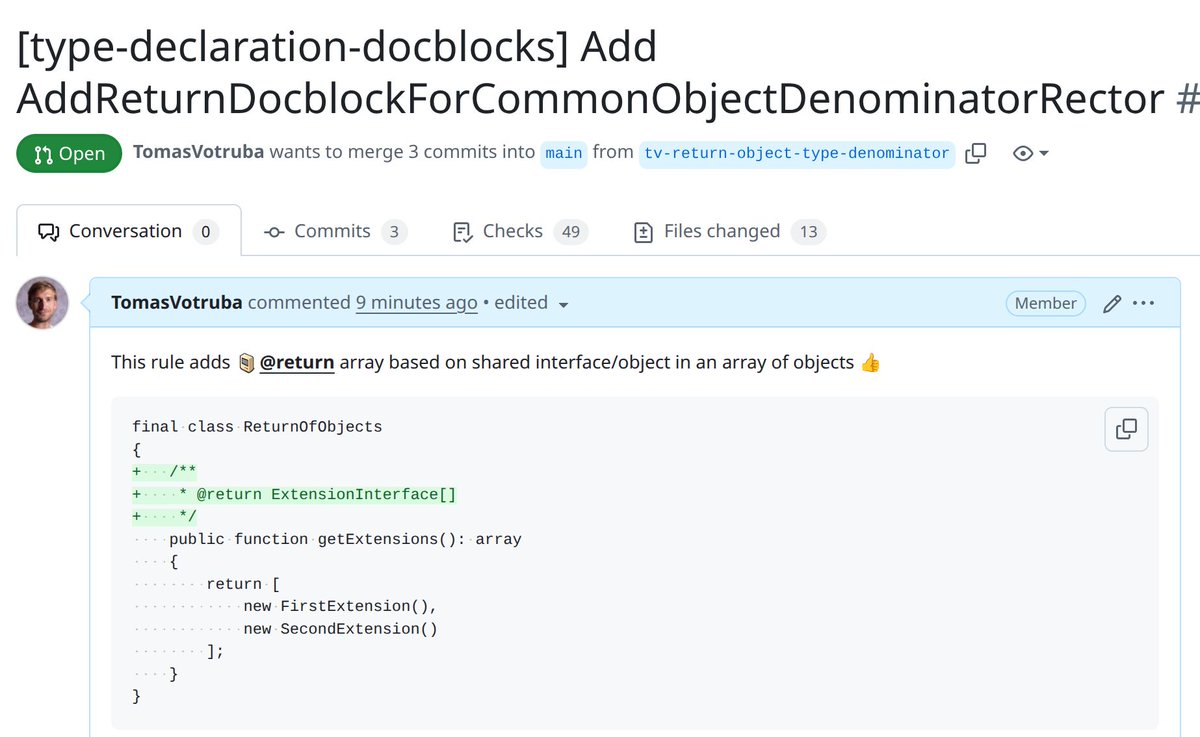Click the Checks tab checklist icon
Image resolution: width=1200 pixels, height=737 pixels.
pyautogui.click(x=462, y=232)
